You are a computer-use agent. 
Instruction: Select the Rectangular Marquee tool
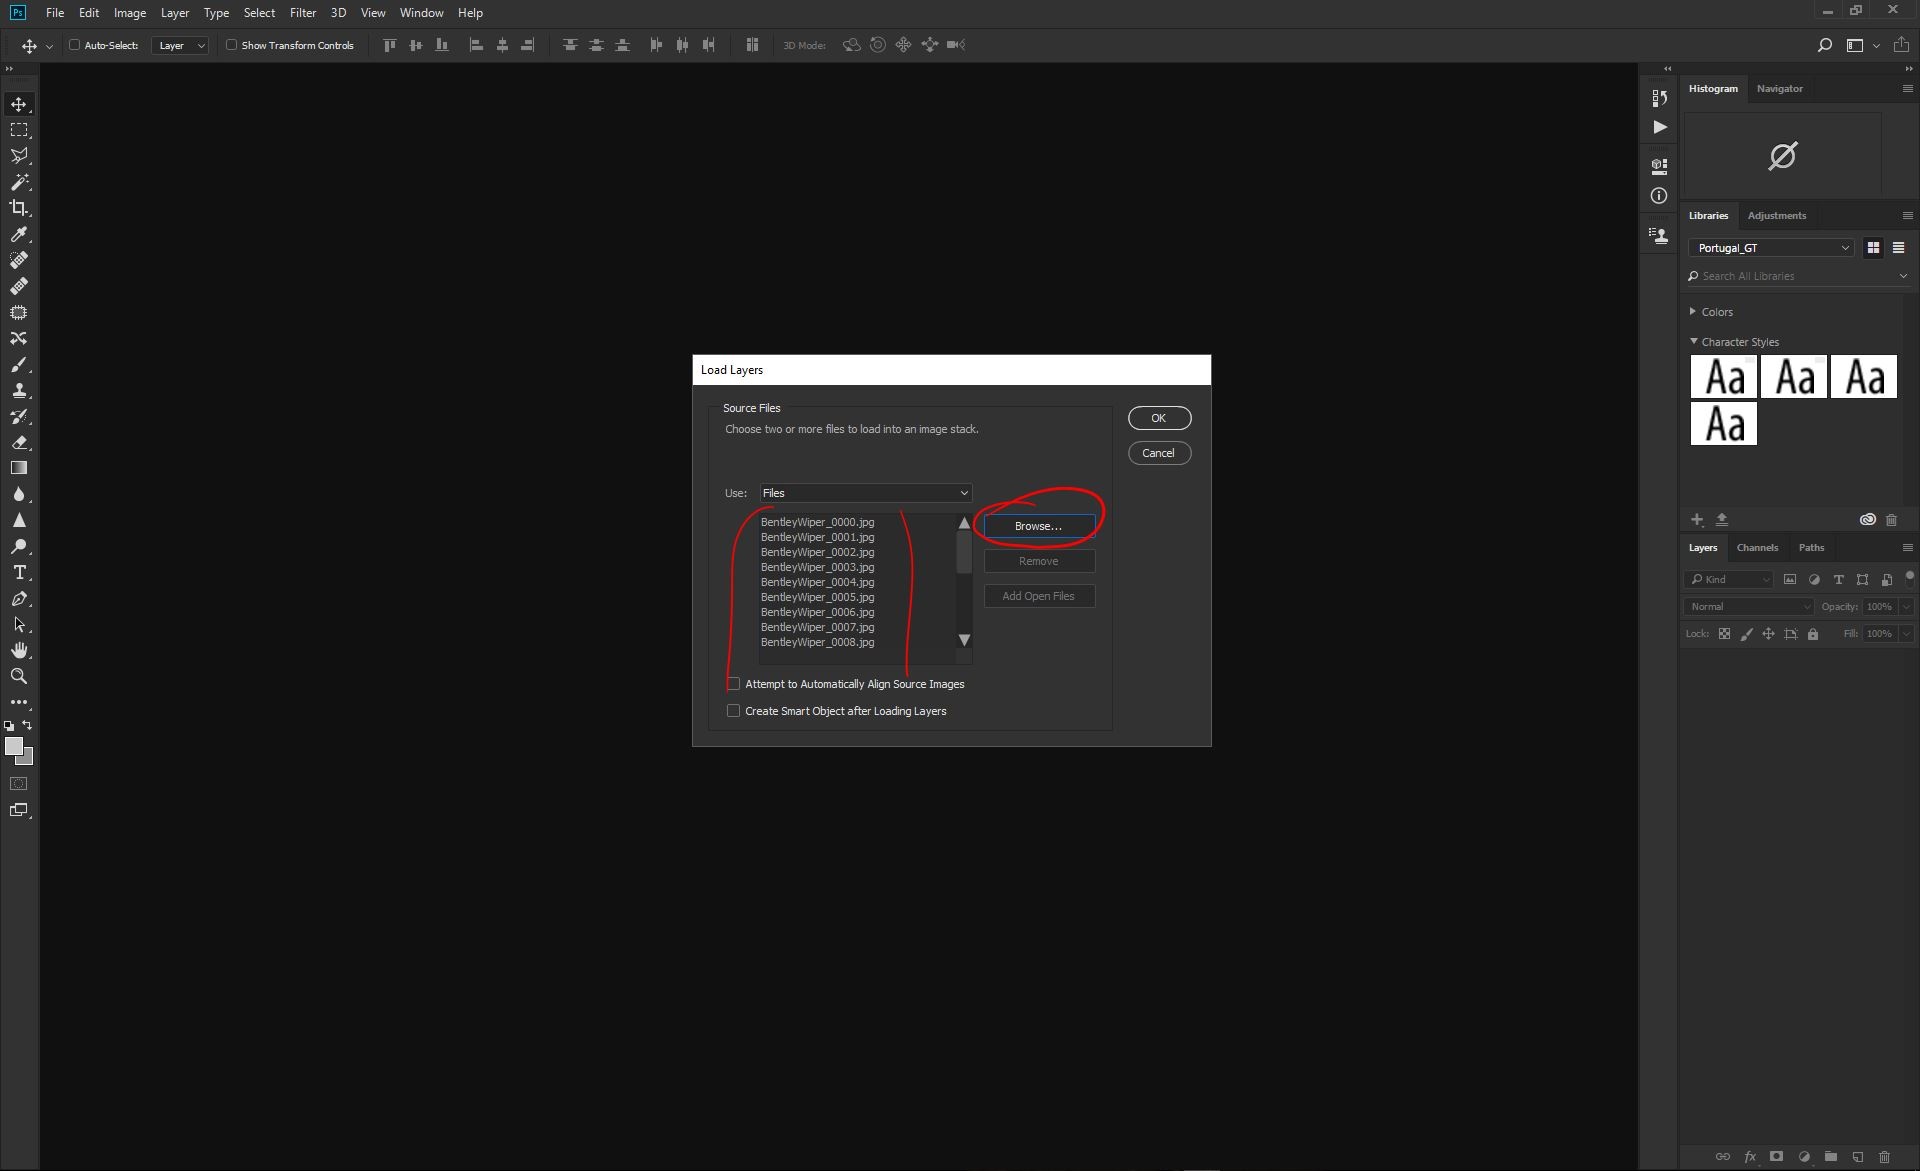coord(19,130)
